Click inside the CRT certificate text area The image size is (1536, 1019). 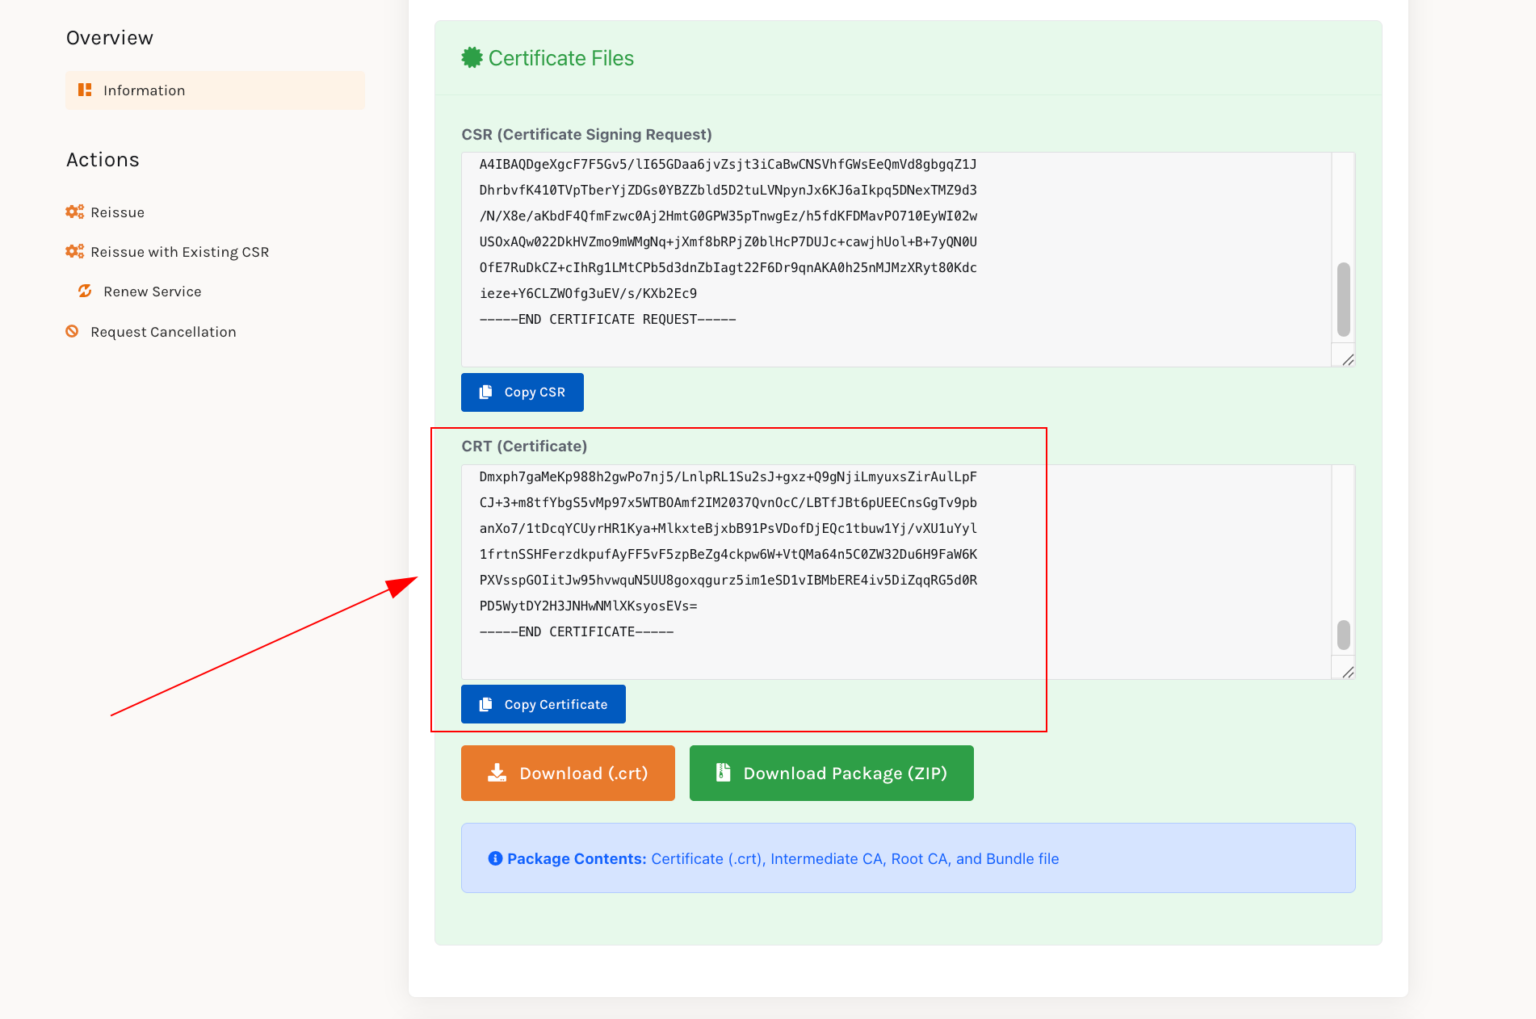click(x=896, y=572)
